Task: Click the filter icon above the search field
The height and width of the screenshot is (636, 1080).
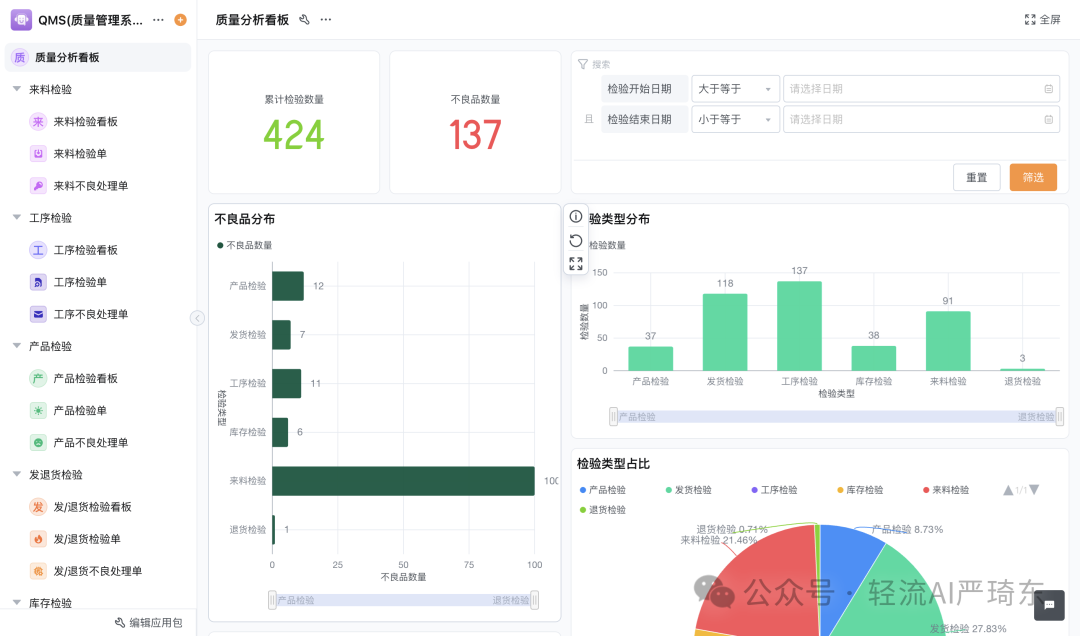Action: point(583,64)
